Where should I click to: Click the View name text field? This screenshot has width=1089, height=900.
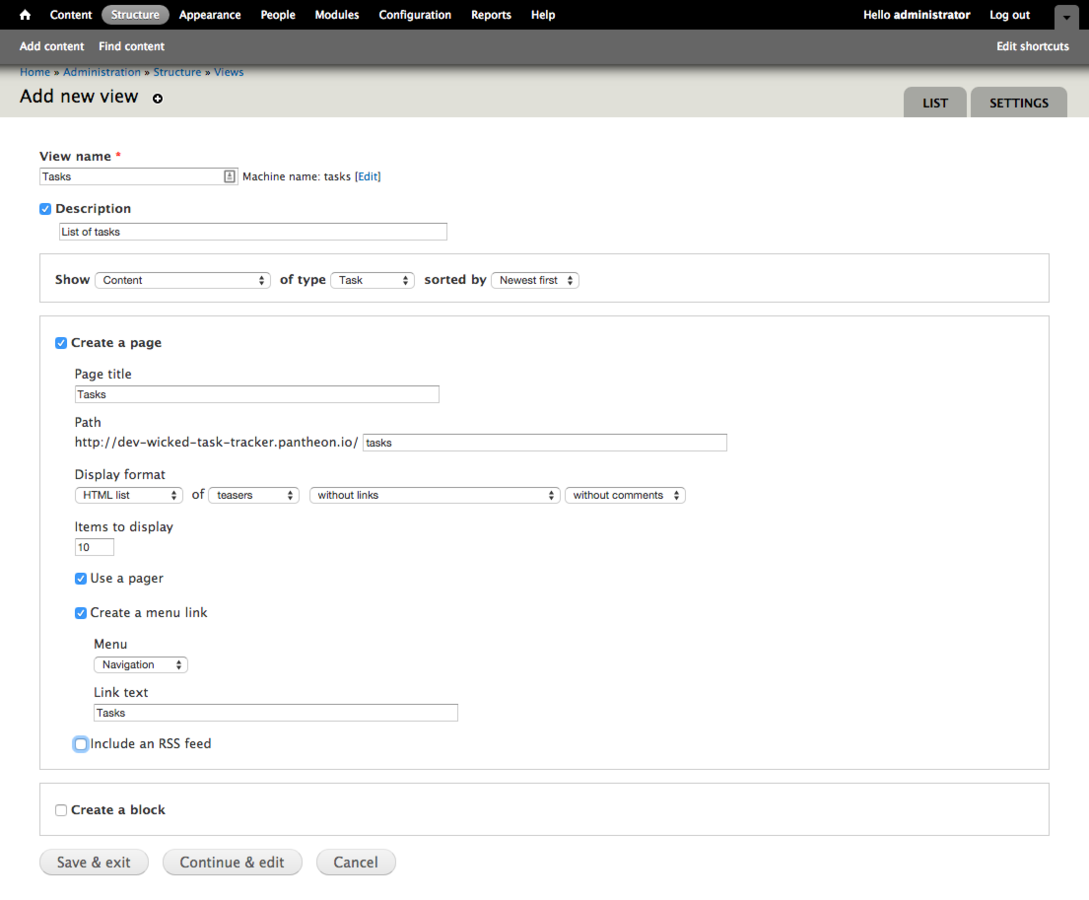[x=138, y=176]
